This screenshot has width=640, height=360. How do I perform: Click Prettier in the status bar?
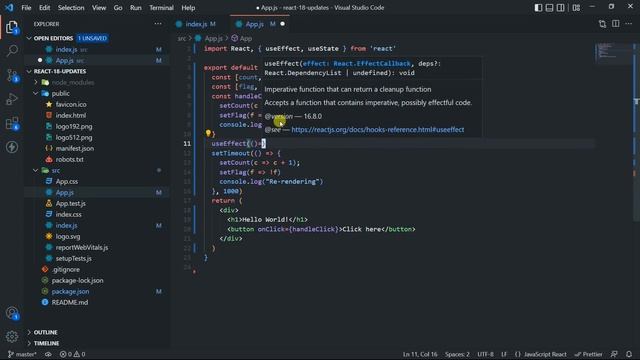588,354
